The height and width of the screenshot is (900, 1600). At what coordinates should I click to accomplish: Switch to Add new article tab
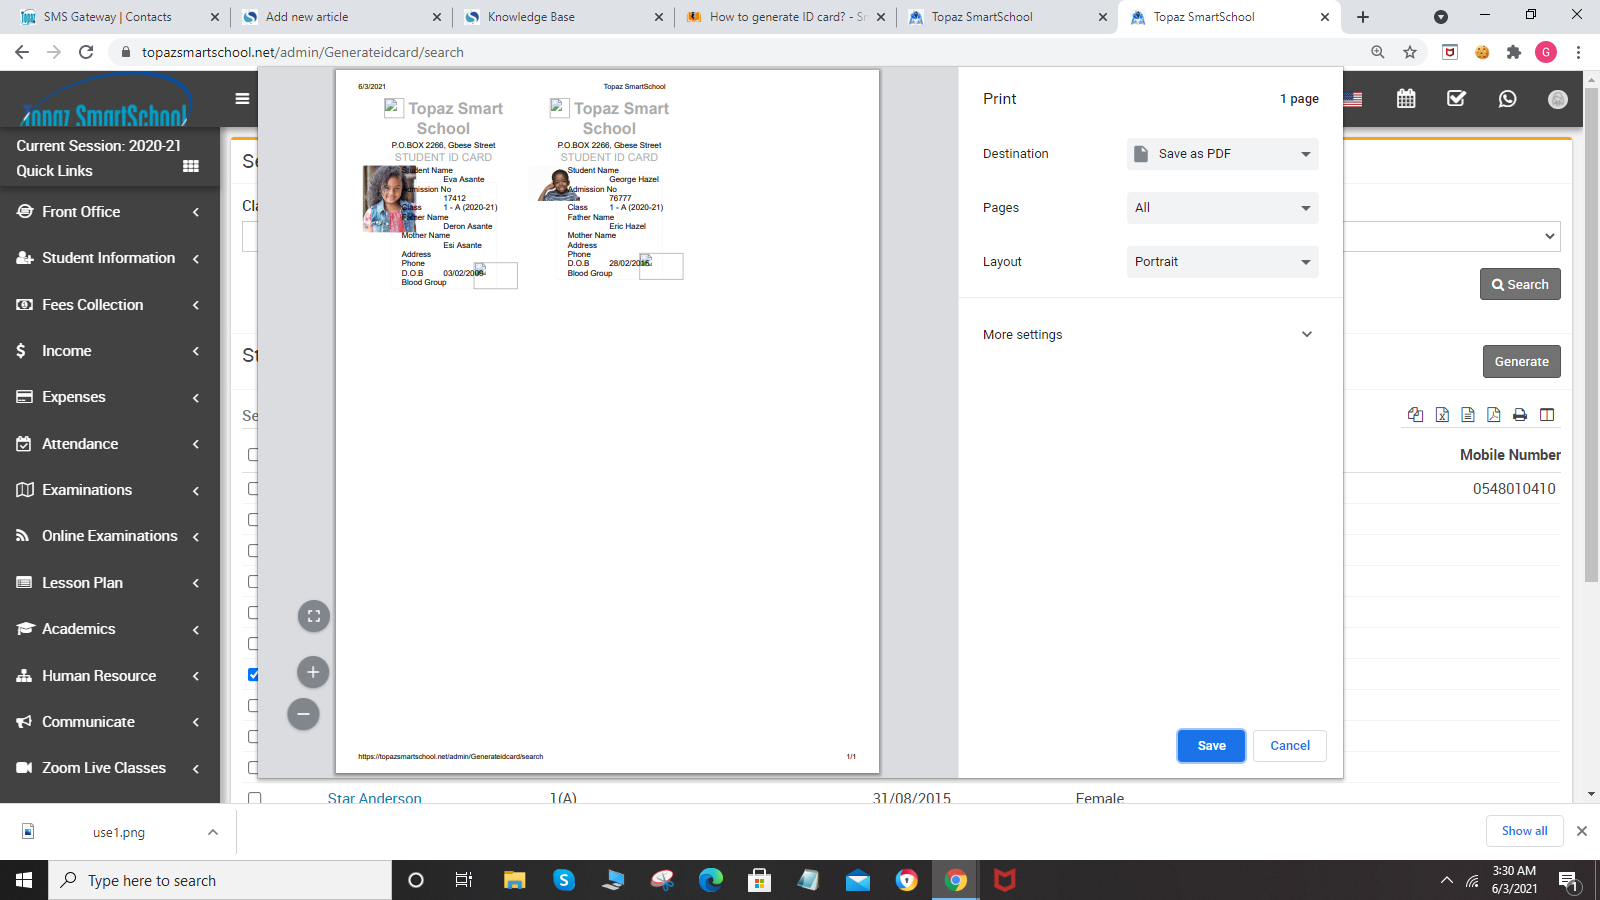[x=340, y=17]
